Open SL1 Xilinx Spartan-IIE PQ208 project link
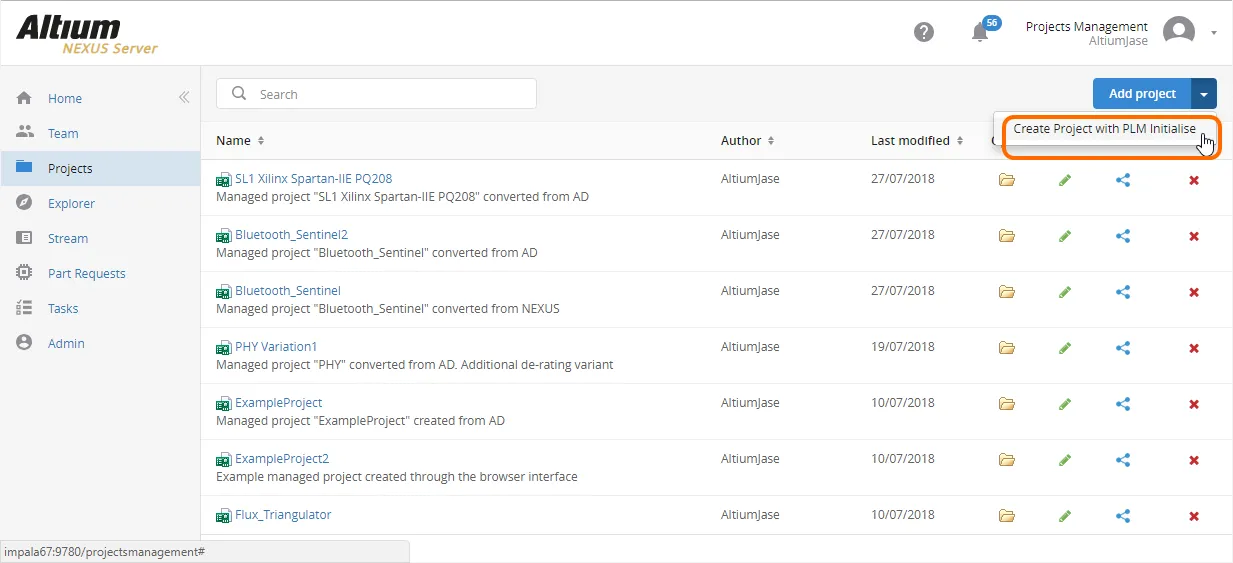This screenshot has width=1233, height=563. [x=313, y=179]
